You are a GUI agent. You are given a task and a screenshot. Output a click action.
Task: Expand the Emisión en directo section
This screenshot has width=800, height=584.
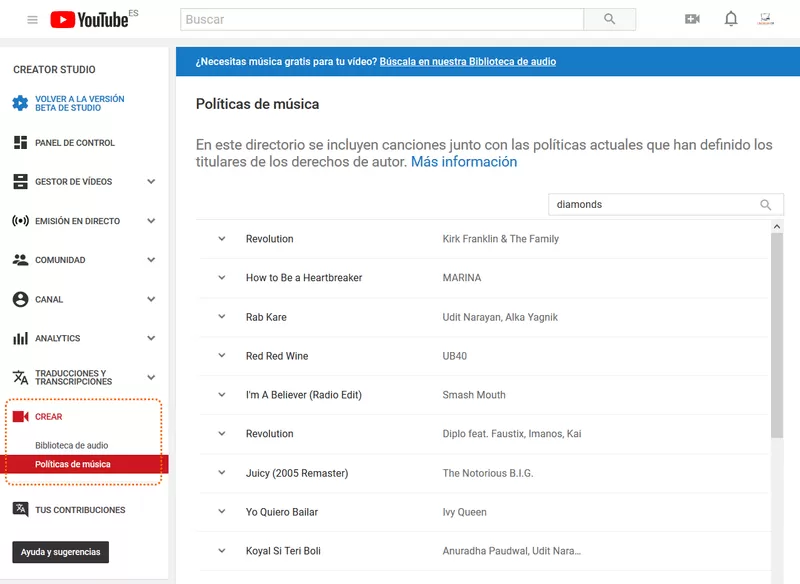tap(151, 221)
